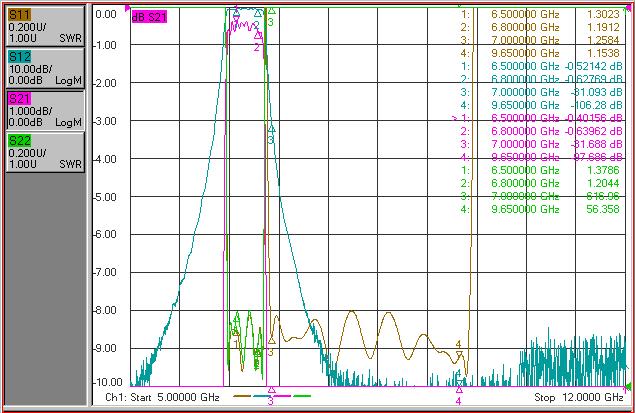Select the magenta S21 marker 2 triangle
Image resolution: width=635 pixels, height=413 pixels.
click(258, 36)
